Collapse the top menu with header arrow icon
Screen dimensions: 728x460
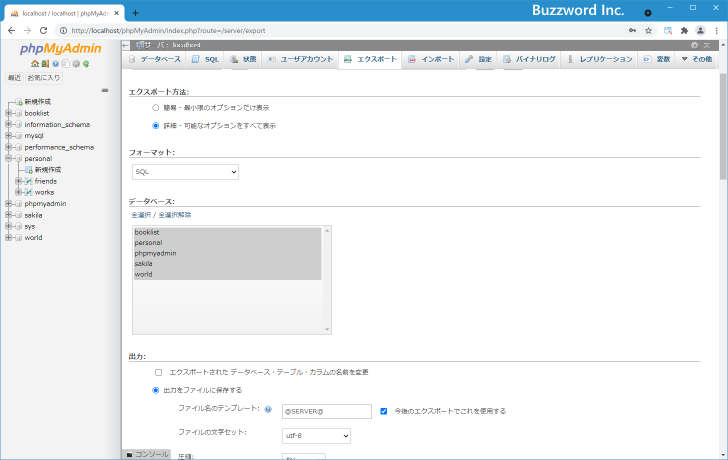[x=707, y=45]
